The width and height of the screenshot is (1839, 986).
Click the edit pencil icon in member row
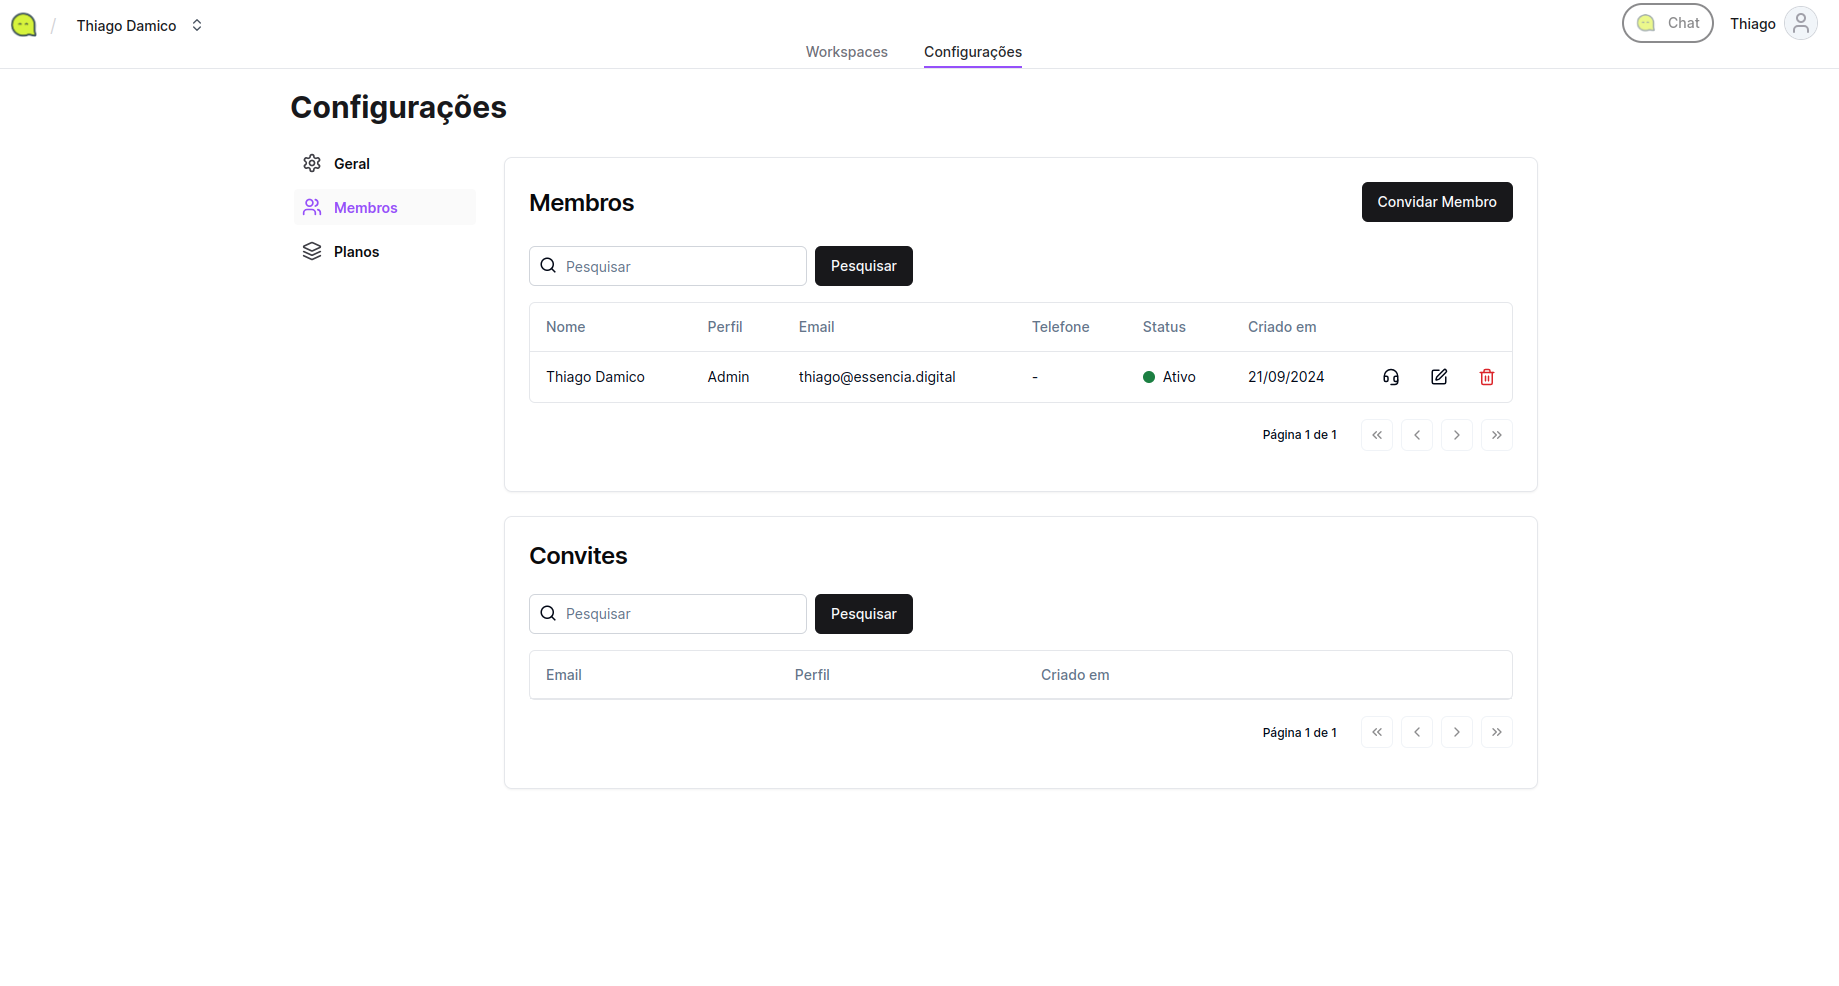click(x=1438, y=377)
